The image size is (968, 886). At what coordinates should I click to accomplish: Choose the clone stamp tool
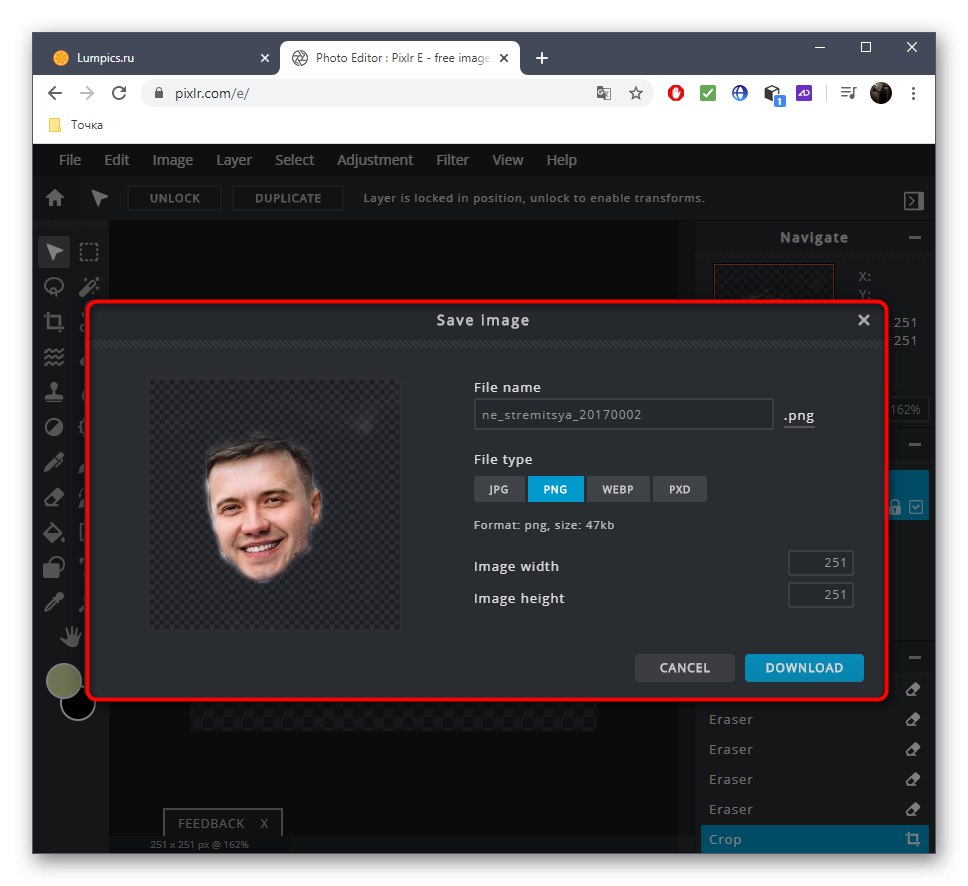(54, 391)
